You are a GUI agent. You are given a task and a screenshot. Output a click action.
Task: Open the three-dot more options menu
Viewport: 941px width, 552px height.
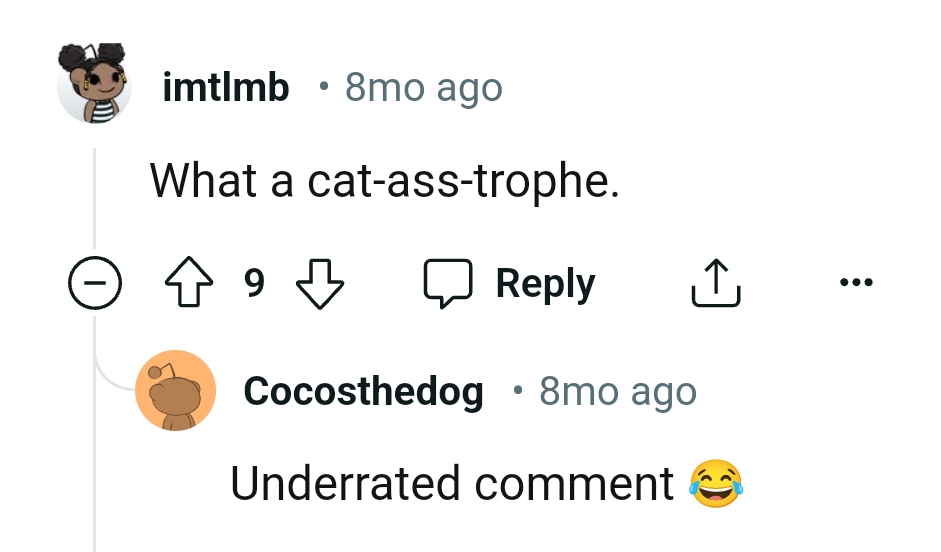[856, 284]
